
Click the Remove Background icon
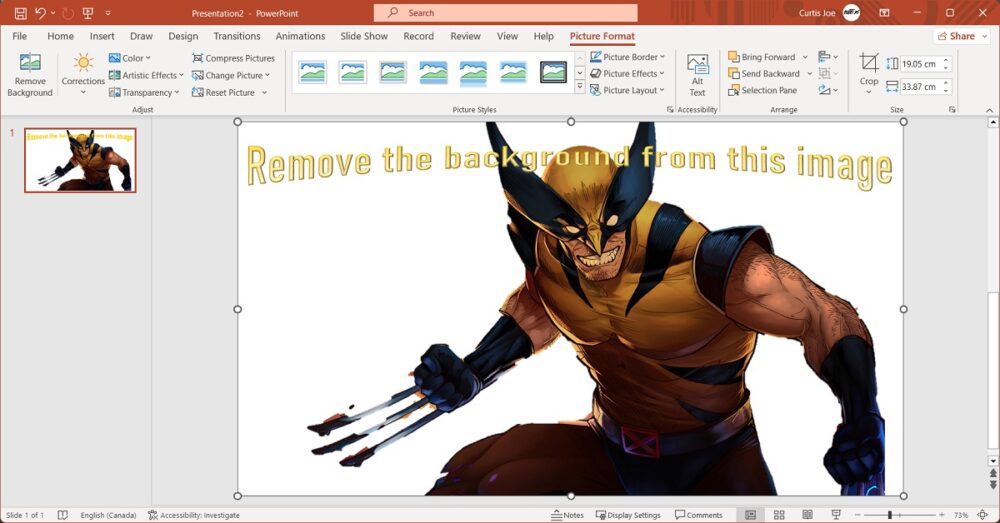point(29,66)
